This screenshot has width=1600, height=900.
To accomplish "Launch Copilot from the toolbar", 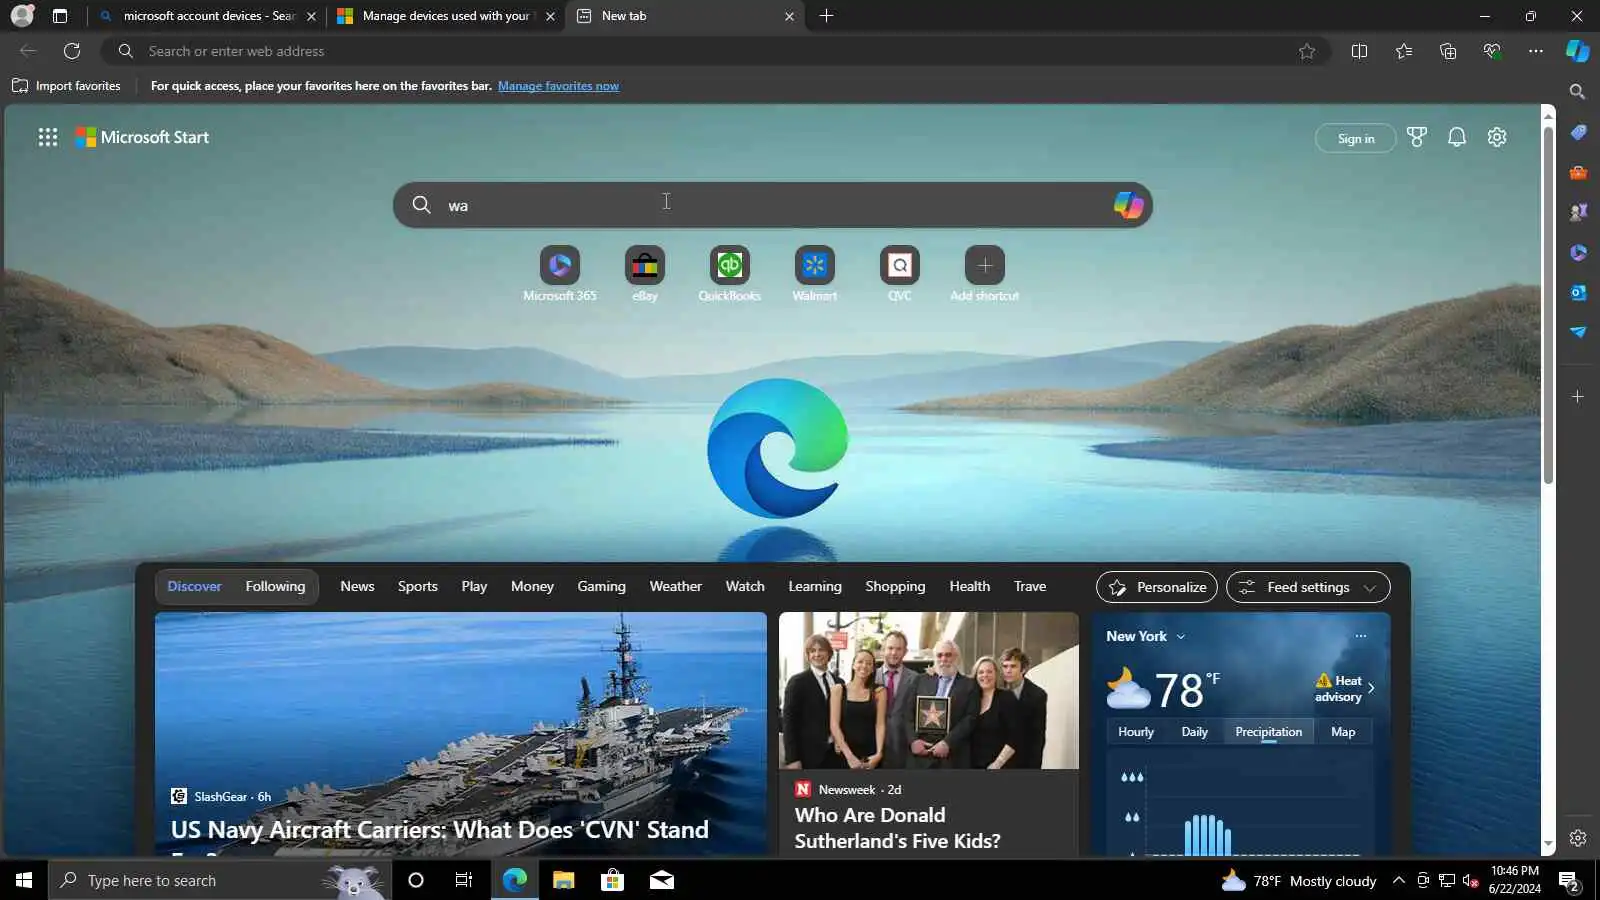I will click(x=1578, y=51).
